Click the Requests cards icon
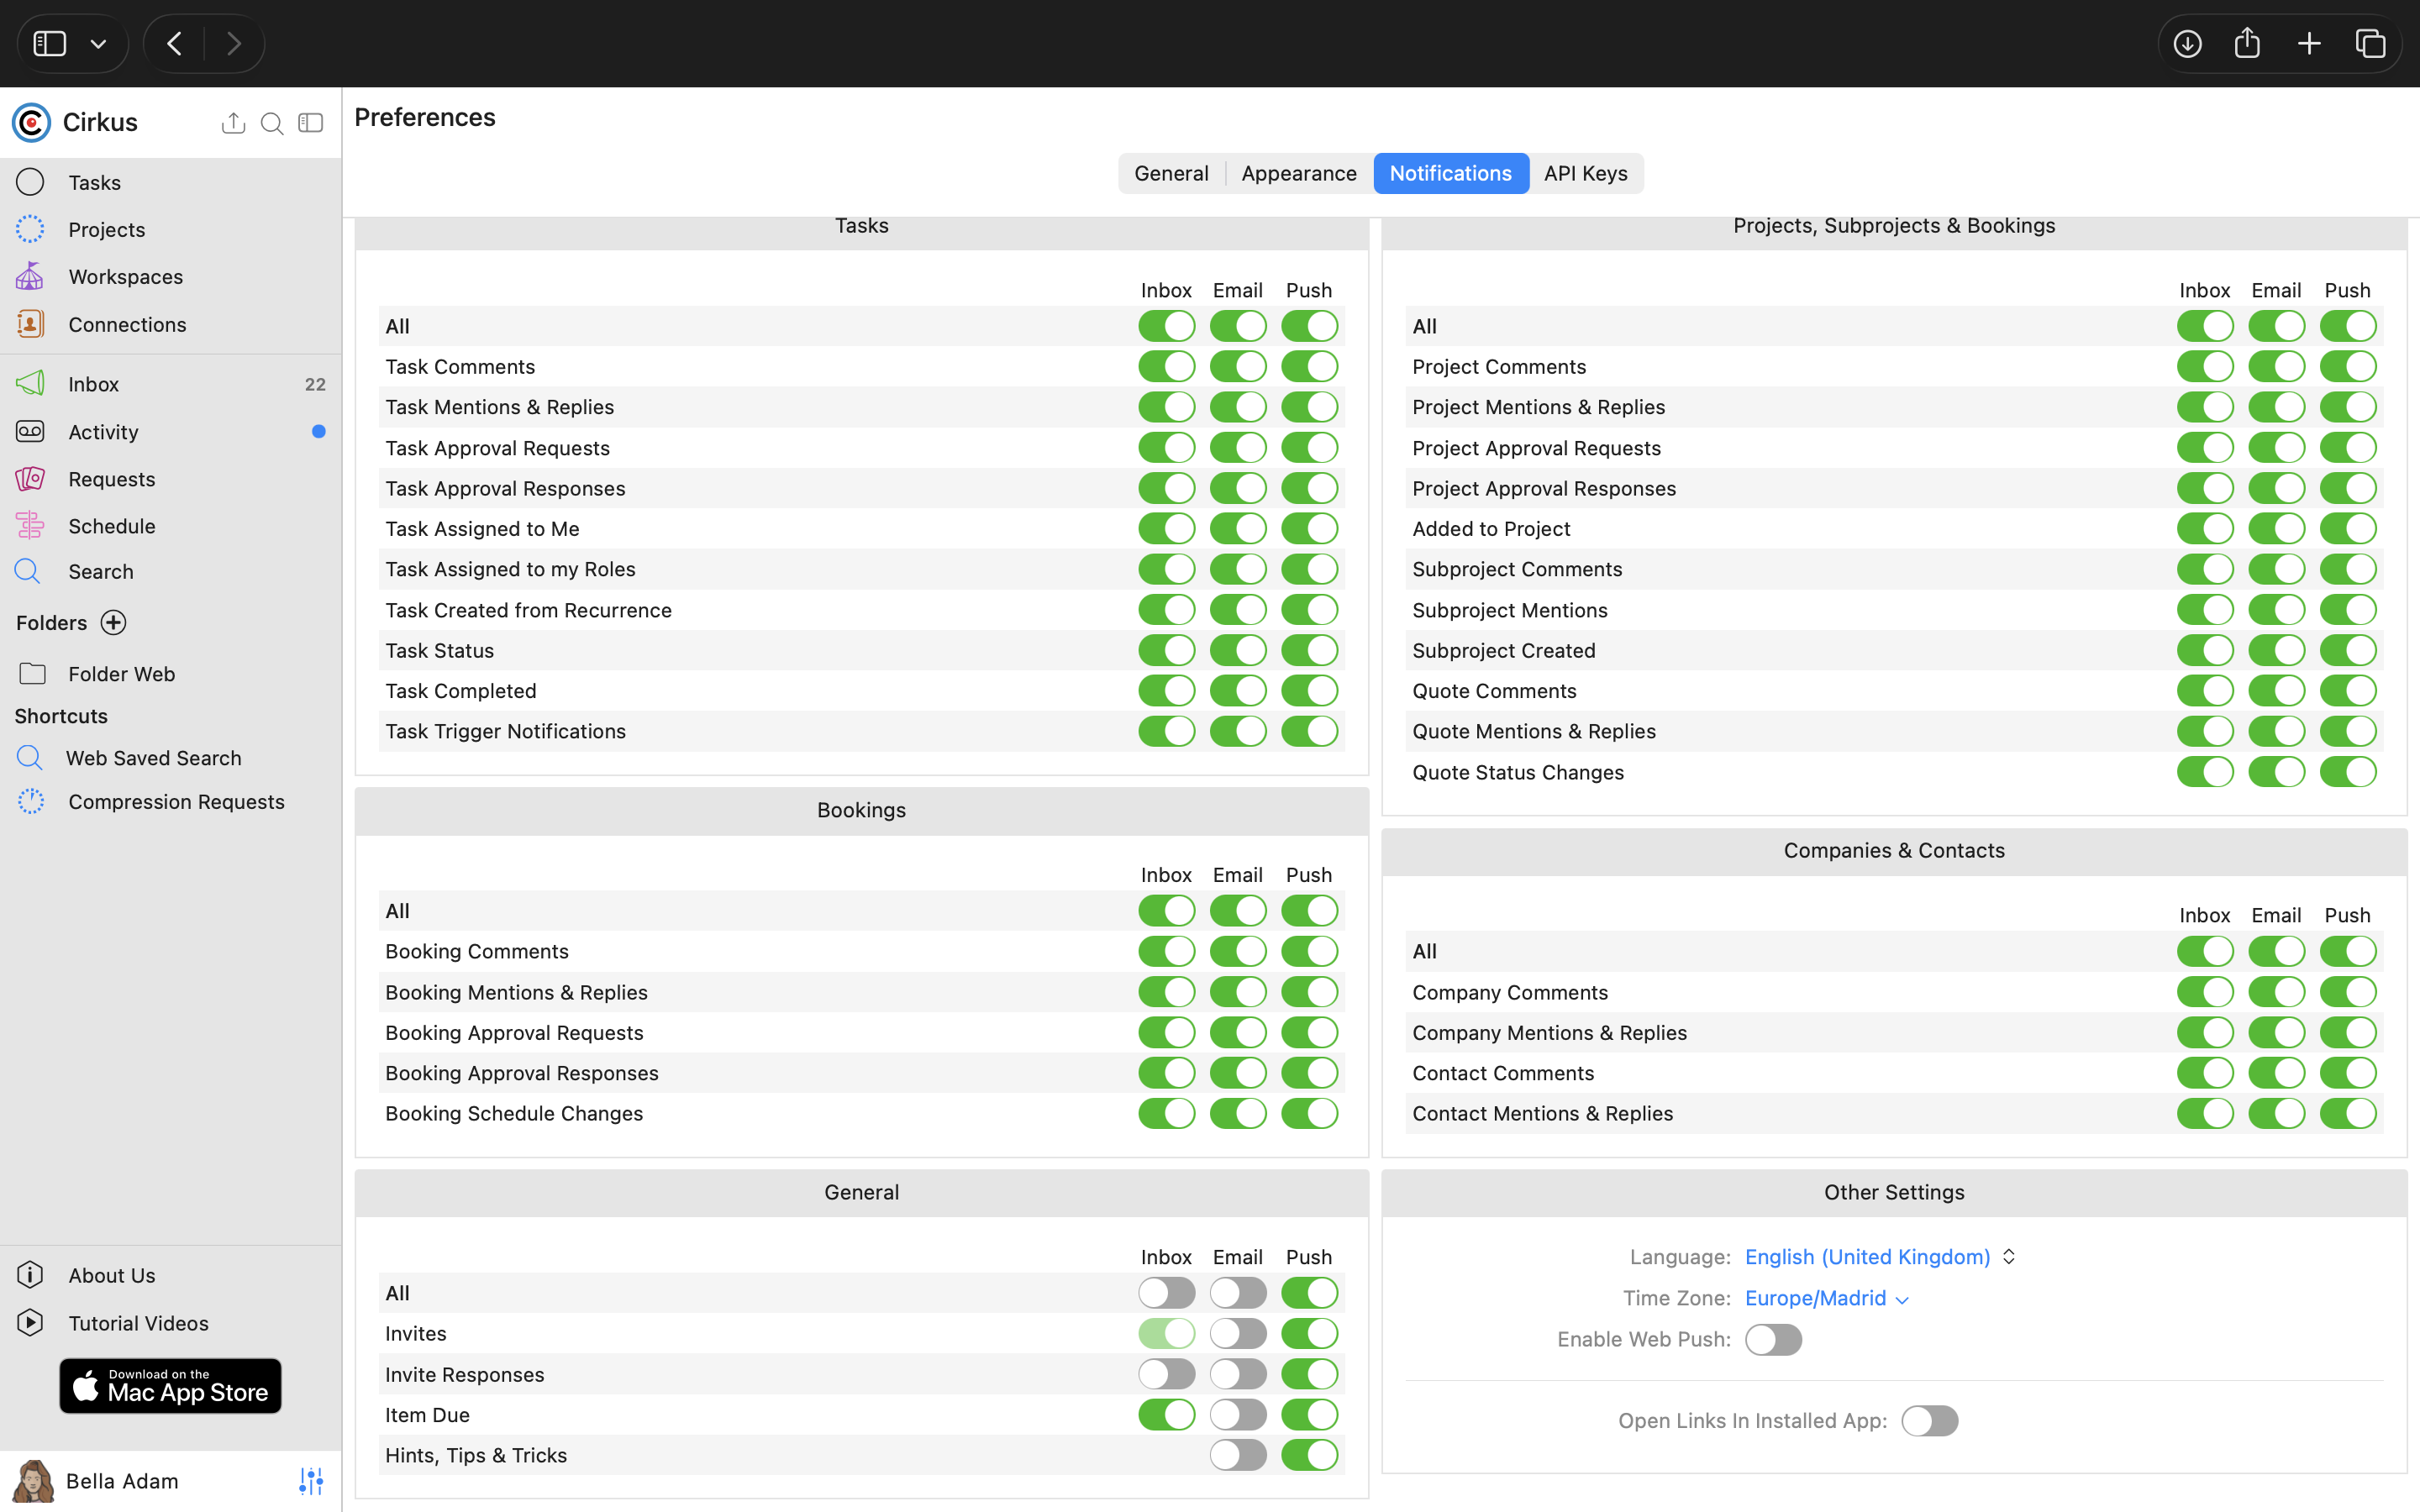 [x=30, y=479]
